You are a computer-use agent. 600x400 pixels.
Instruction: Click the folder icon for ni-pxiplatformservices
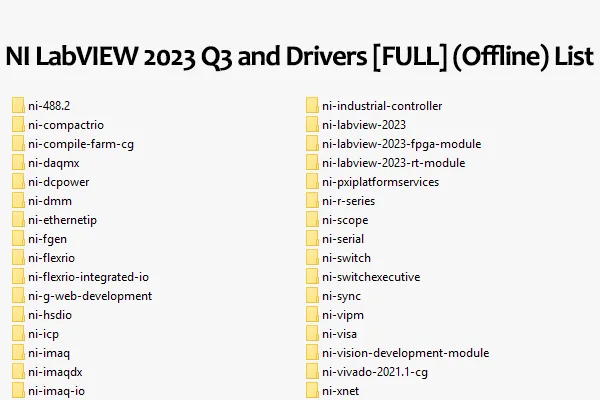[312, 181]
